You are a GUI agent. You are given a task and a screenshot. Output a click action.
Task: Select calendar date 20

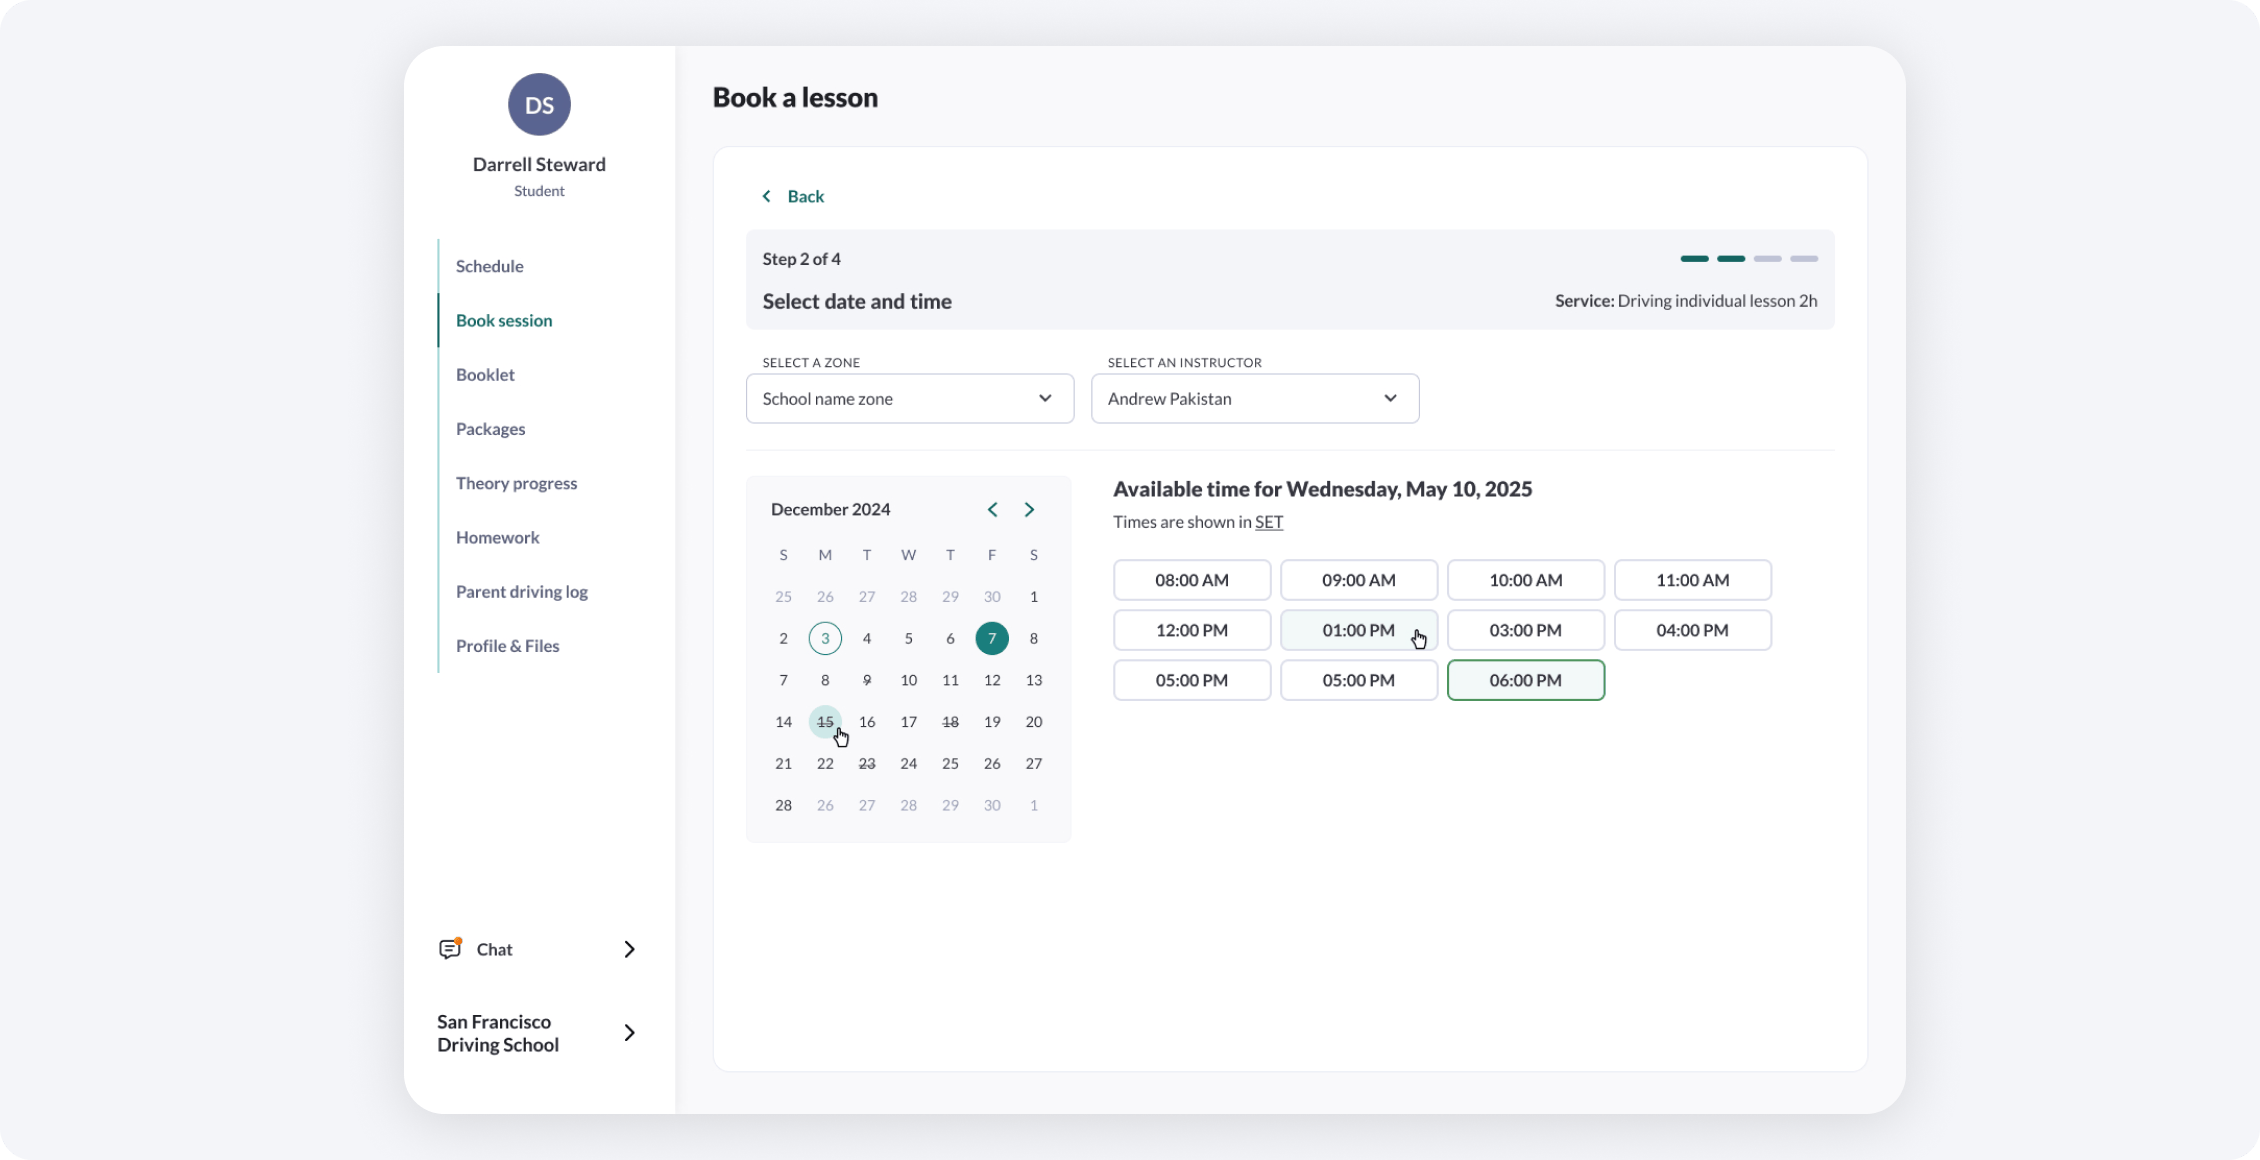coord(1034,721)
